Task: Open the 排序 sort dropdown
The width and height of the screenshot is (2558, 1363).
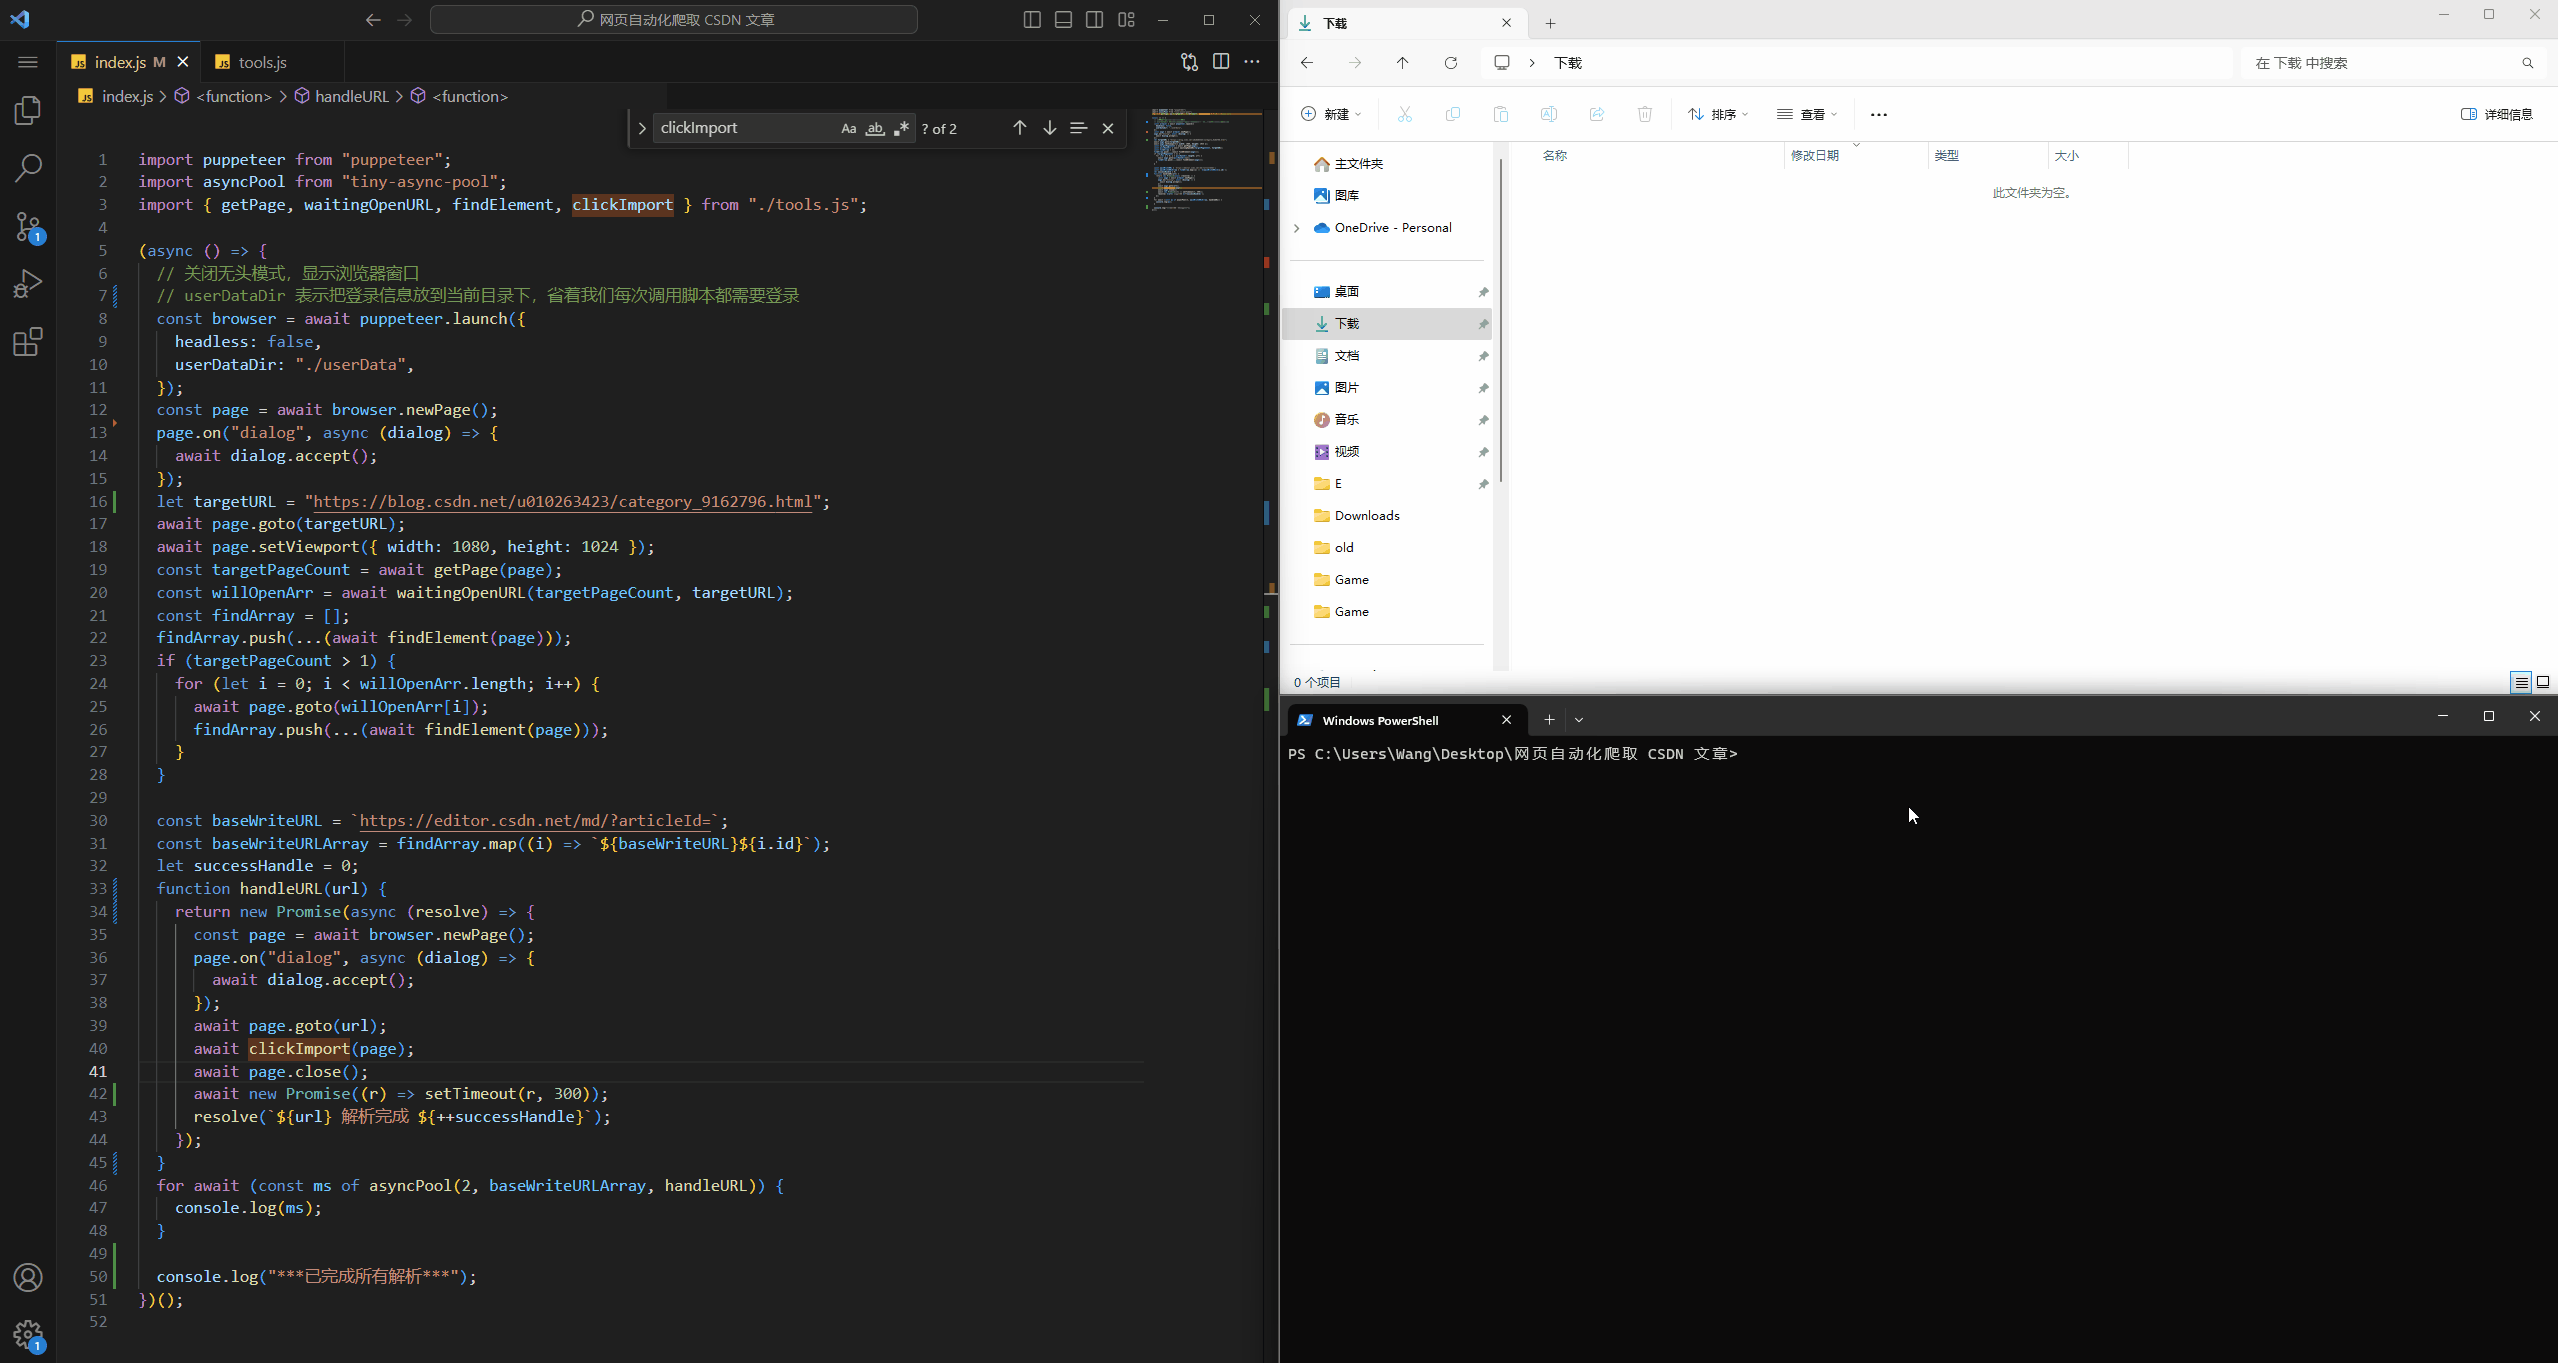Action: (1717, 114)
